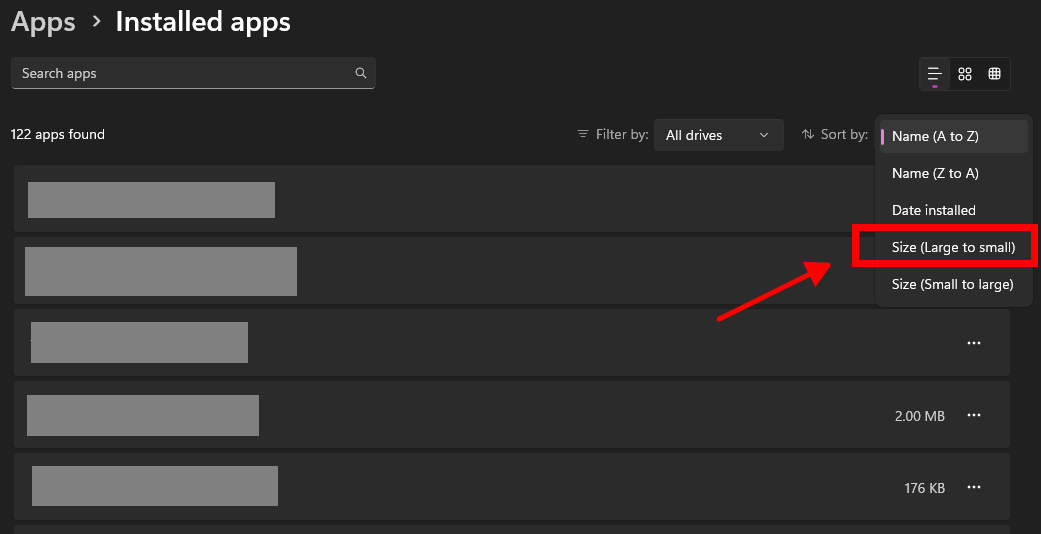The height and width of the screenshot is (534, 1041).
Task: Open three-dot menu for the 2.00 MB app
Action: coord(973,415)
